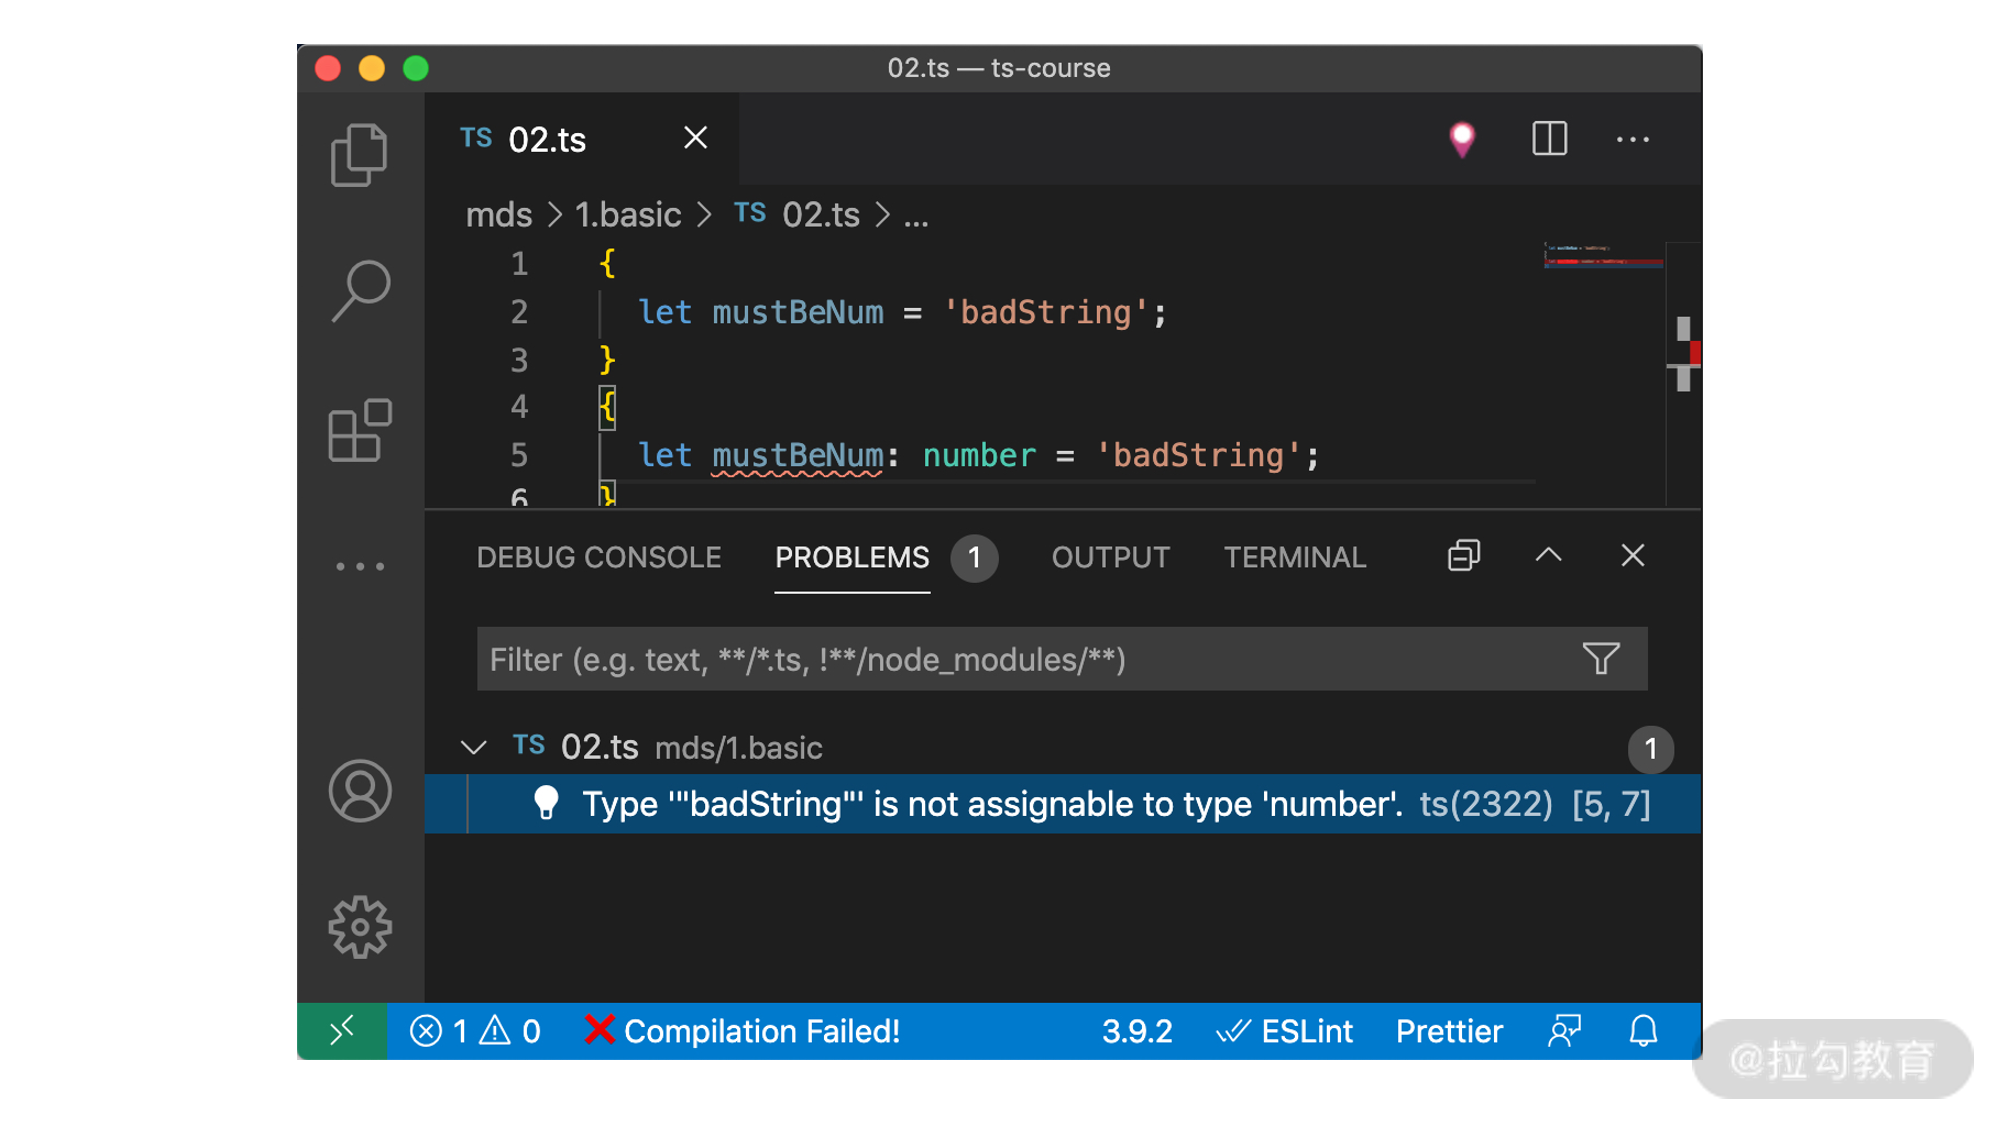Open the Manage gear icon
Image resolution: width=2000 pixels, height=1125 pixels.
tap(360, 927)
